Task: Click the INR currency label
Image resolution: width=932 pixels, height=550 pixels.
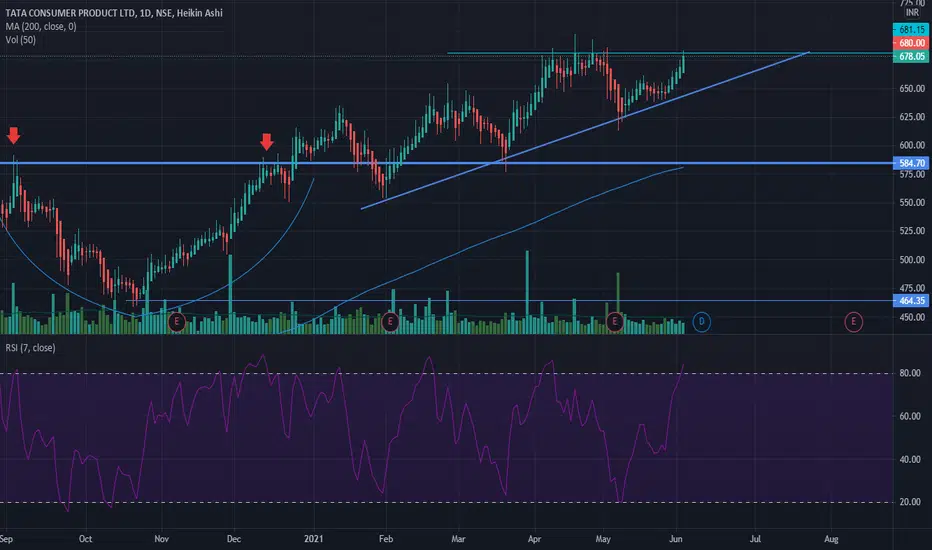Action: [x=912, y=12]
